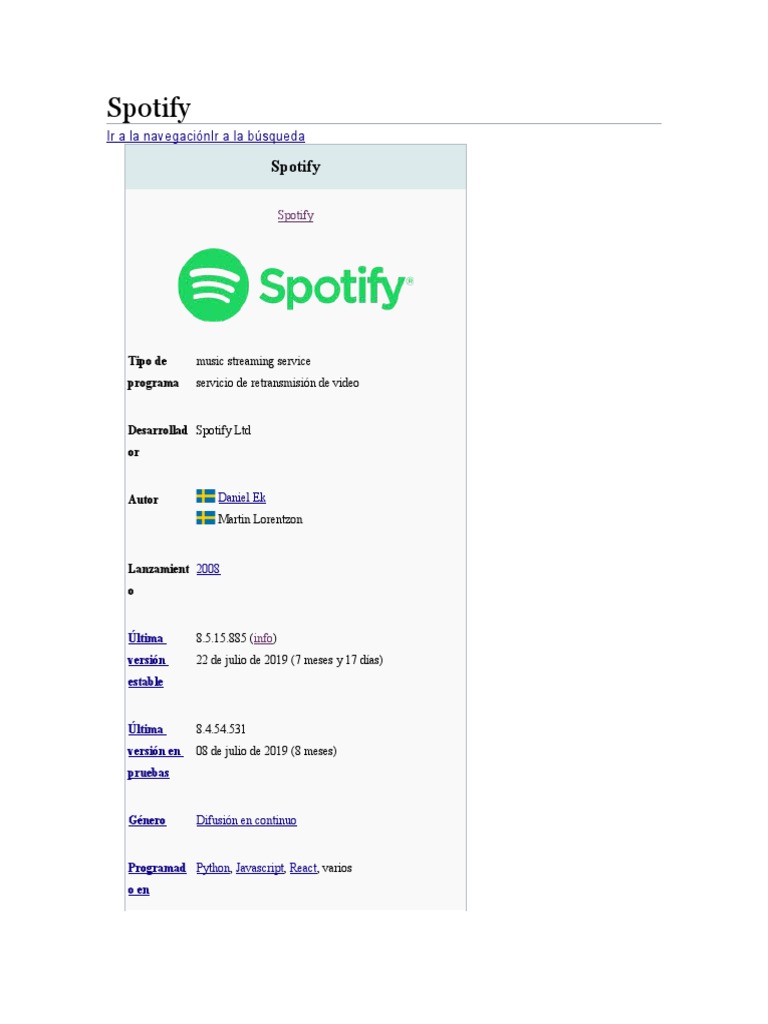Image resolution: width=768 pixels, height=1024 pixels.
Task: Click the 'Spotify' infobox header cell
Action: pos(295,167)
